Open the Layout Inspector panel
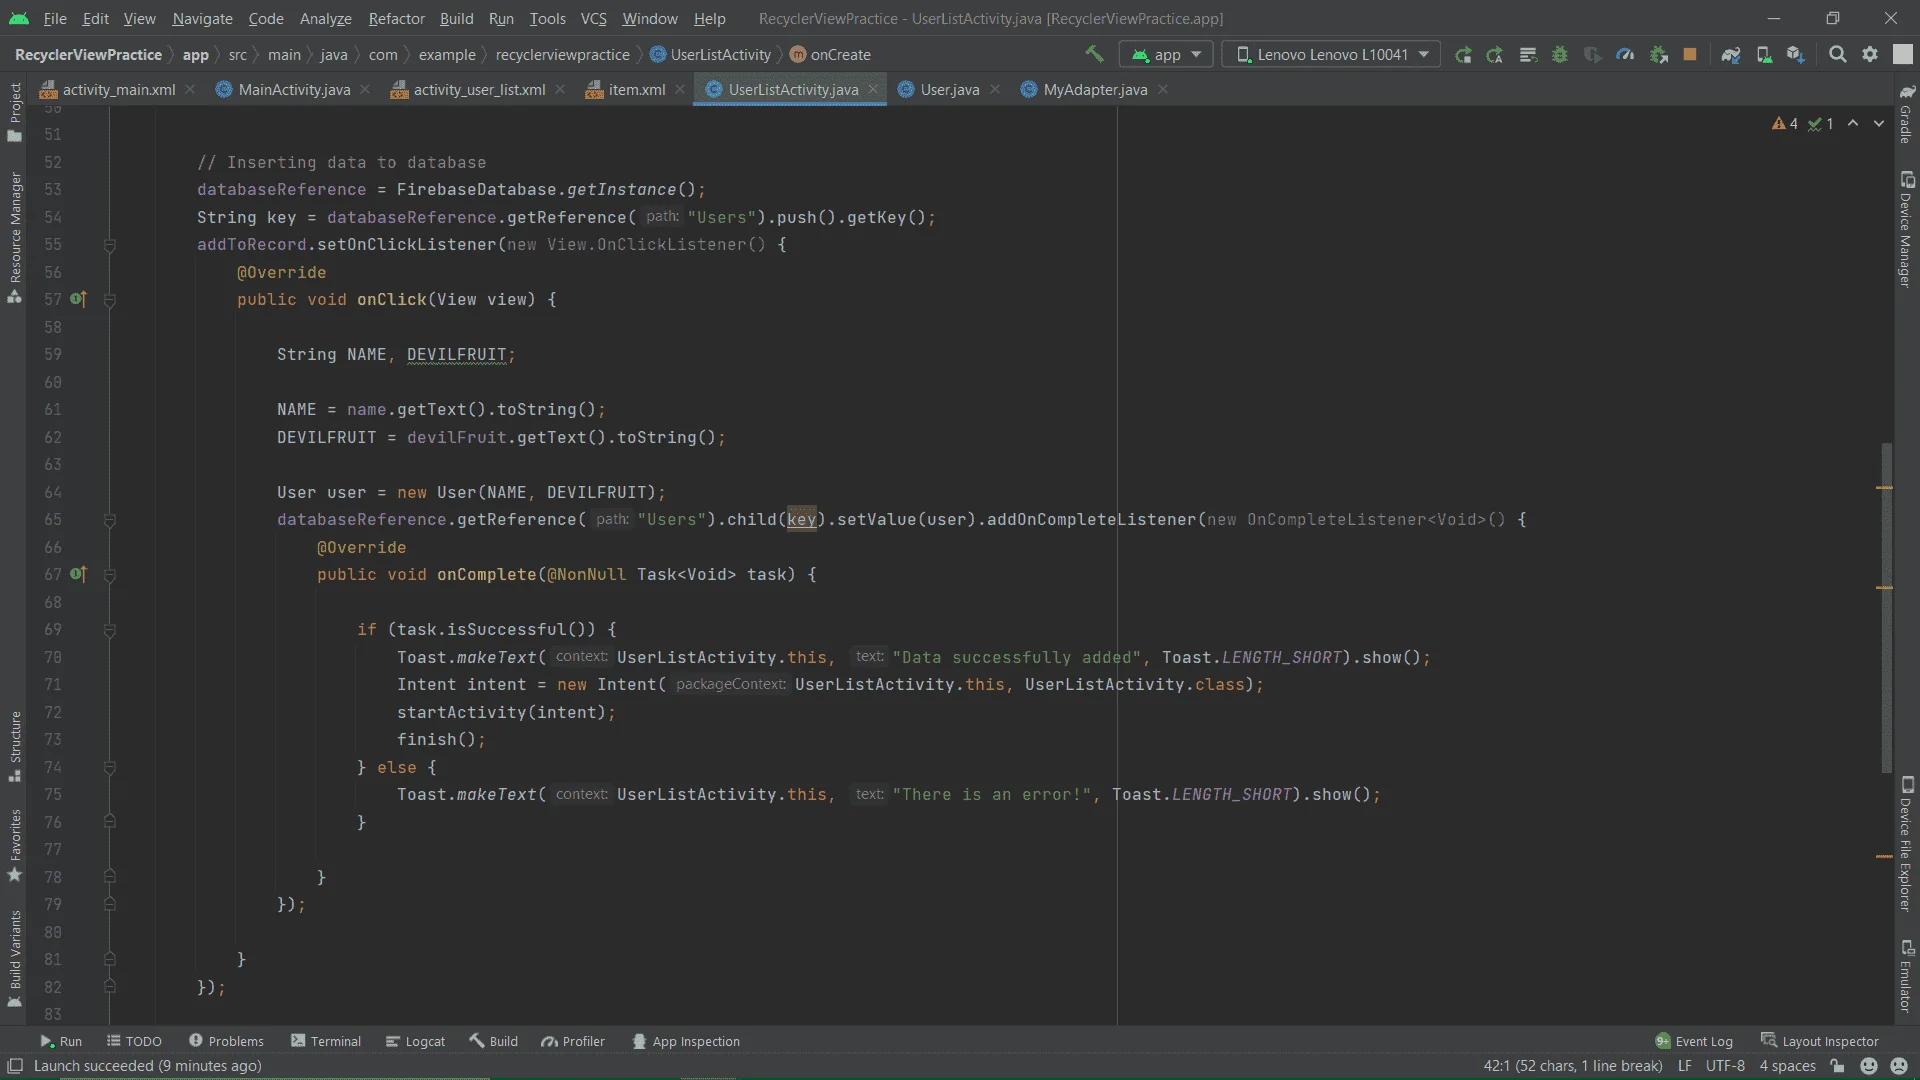The image size is (1920, 1080). (x=1820, y=1041)
